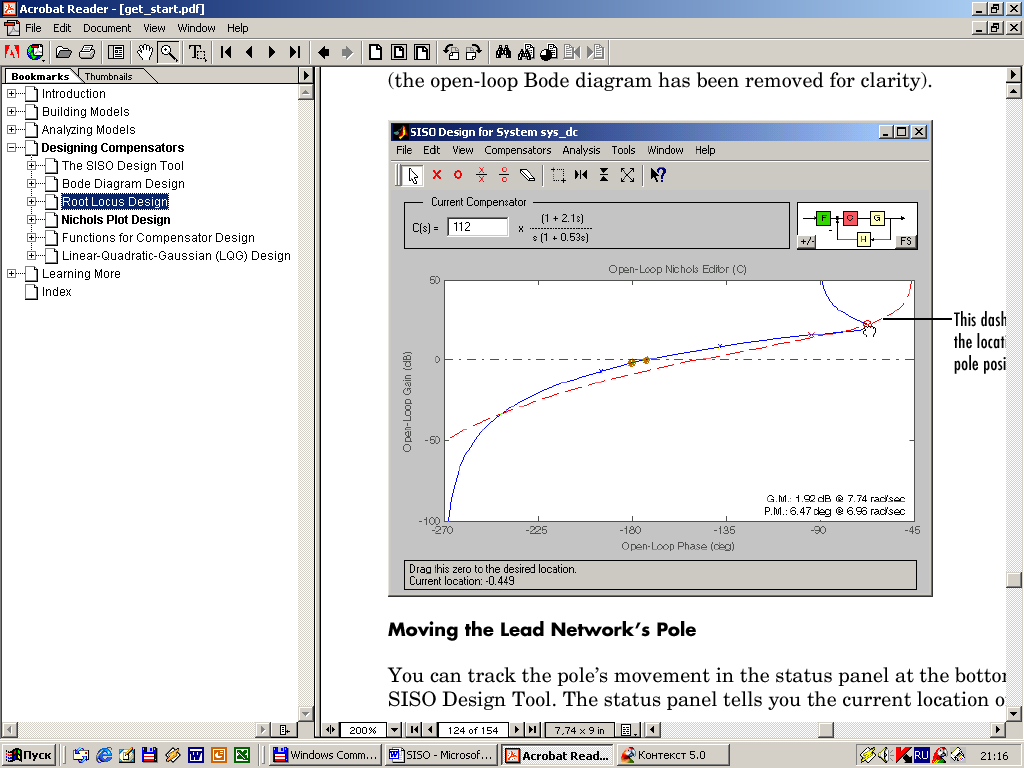Switch to SISO - Microsoft Word taskbar button
This screenshot has height=768, width=1024.
point(441,755)
